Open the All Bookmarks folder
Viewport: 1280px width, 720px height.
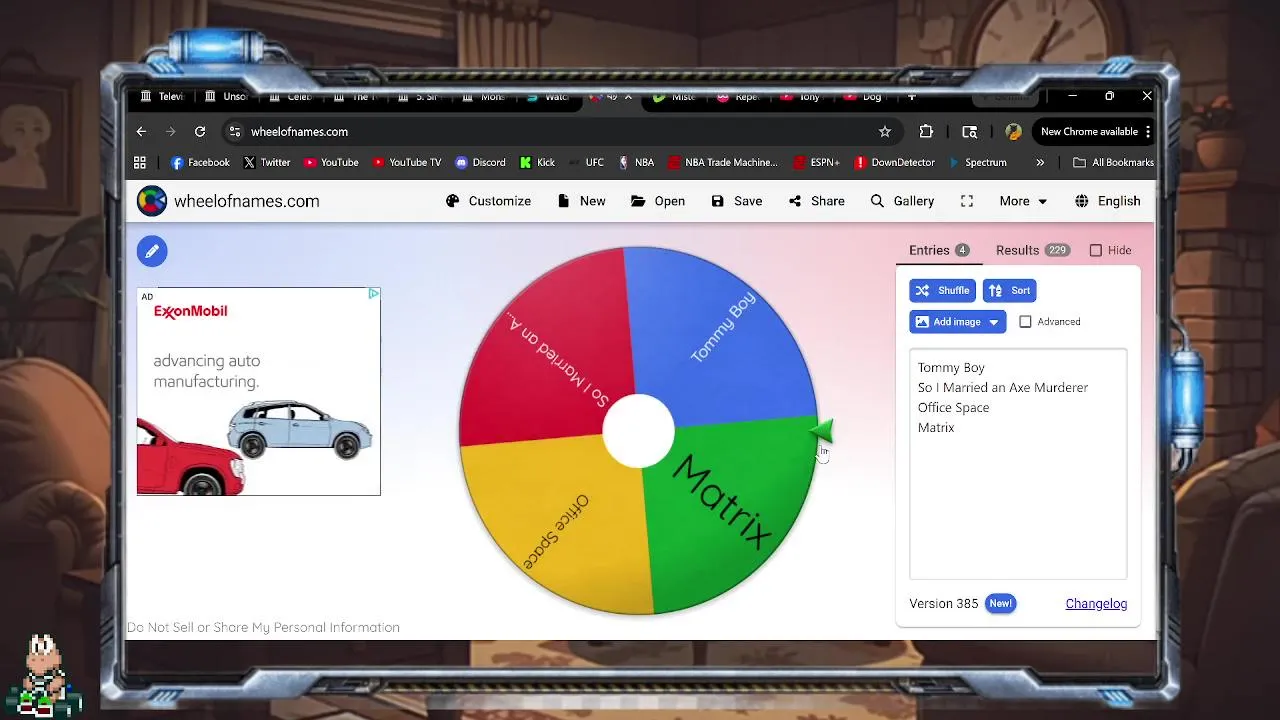coord(1113,162)
